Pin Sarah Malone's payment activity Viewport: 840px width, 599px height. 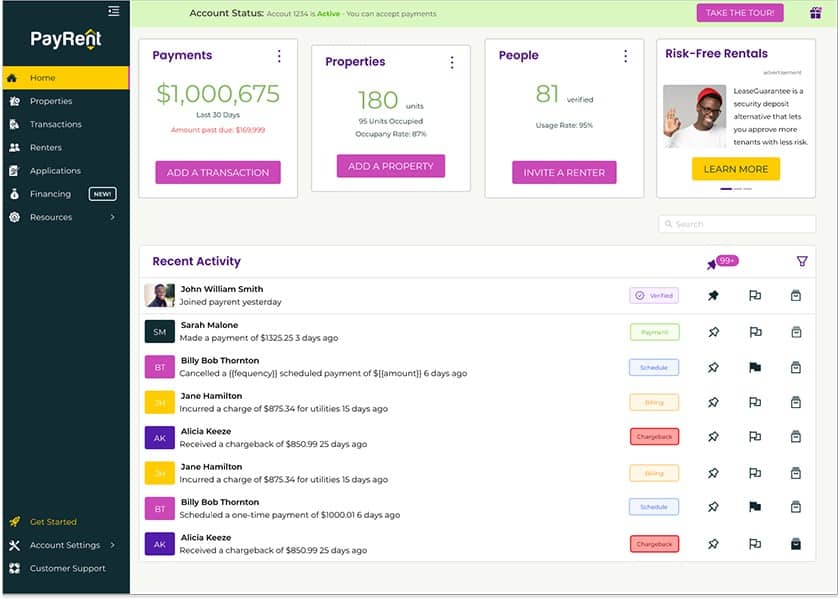click(x=713, y=331)
